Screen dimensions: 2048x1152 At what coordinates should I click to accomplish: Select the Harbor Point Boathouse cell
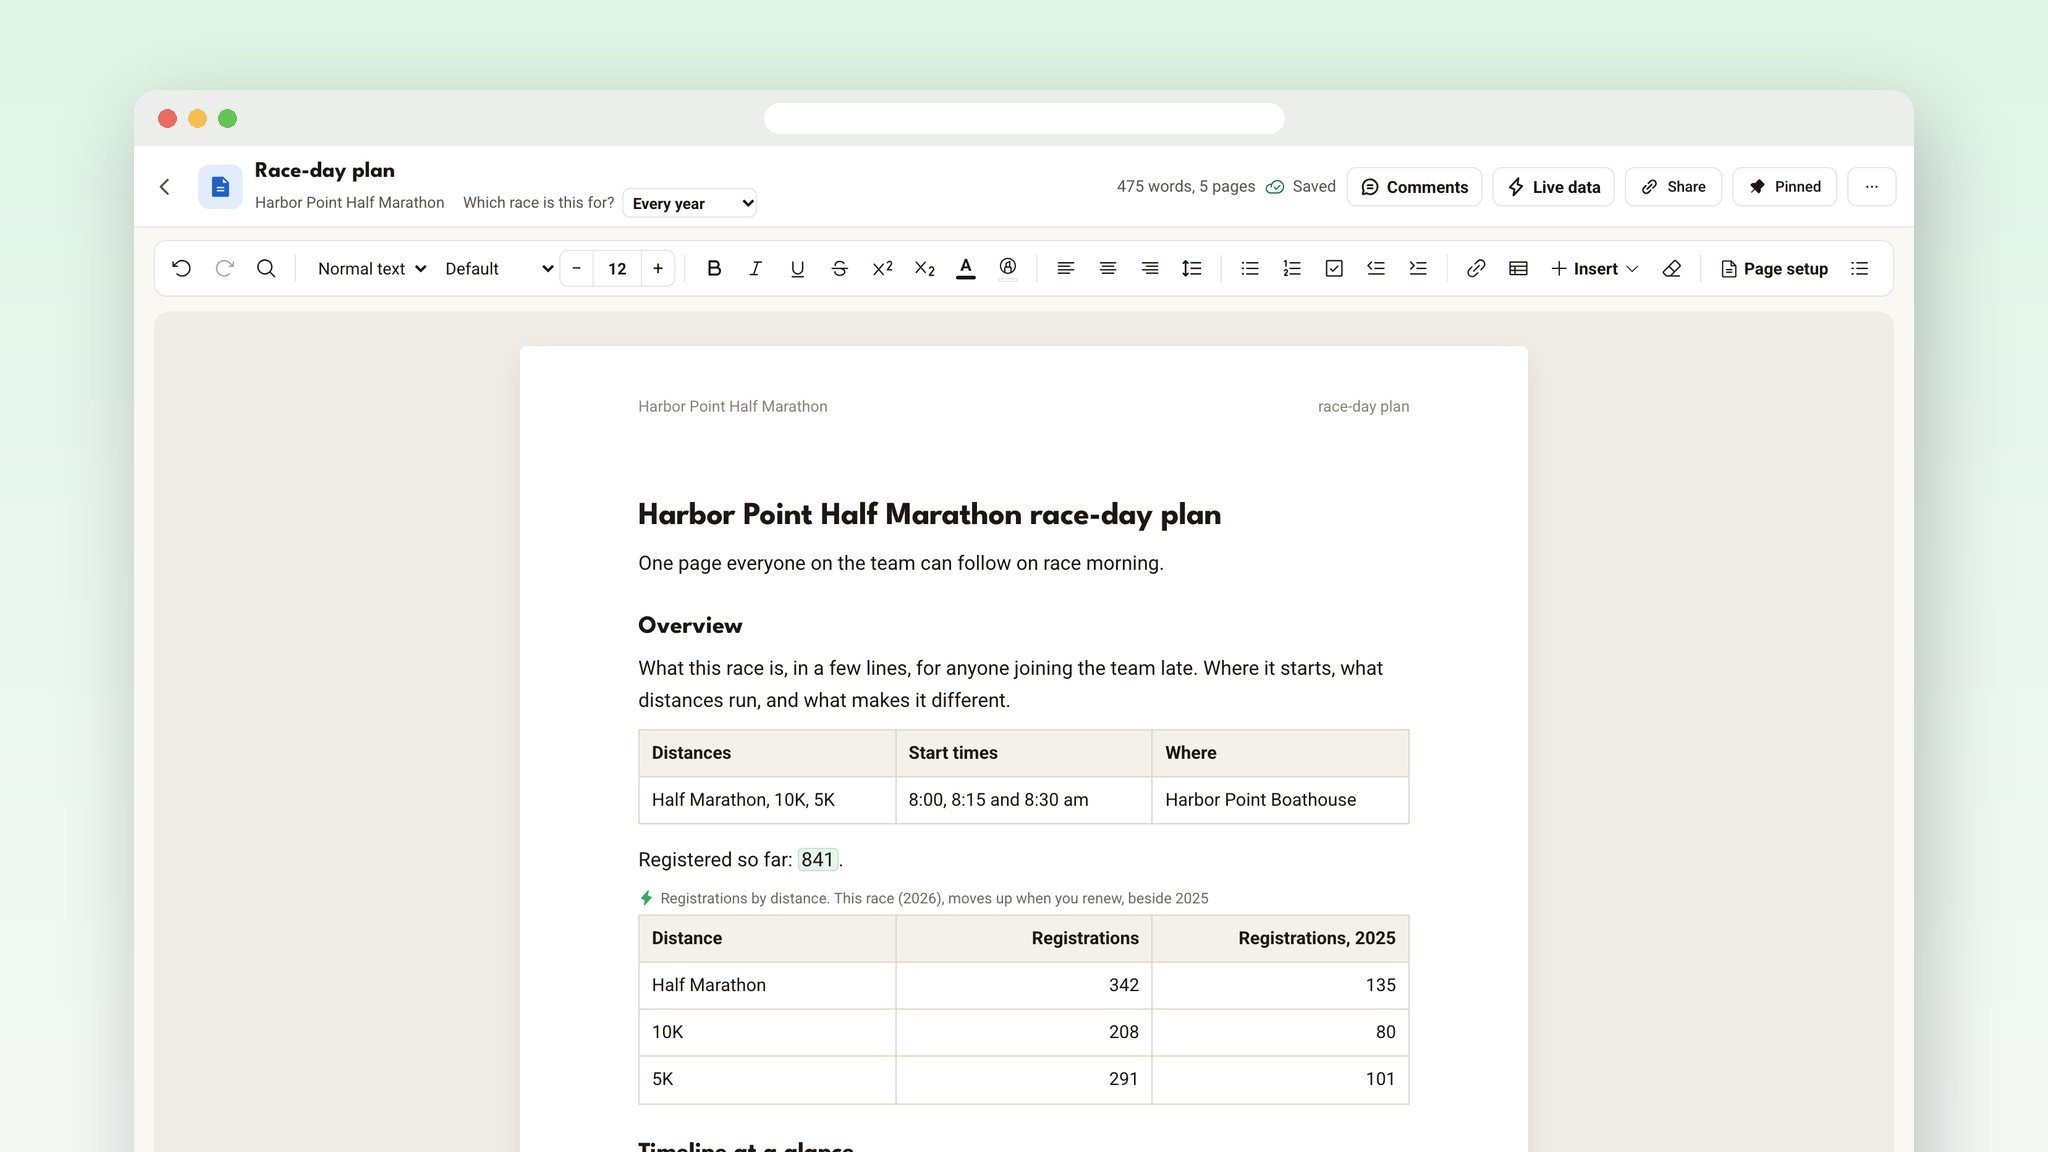(x=1280, y=800)
